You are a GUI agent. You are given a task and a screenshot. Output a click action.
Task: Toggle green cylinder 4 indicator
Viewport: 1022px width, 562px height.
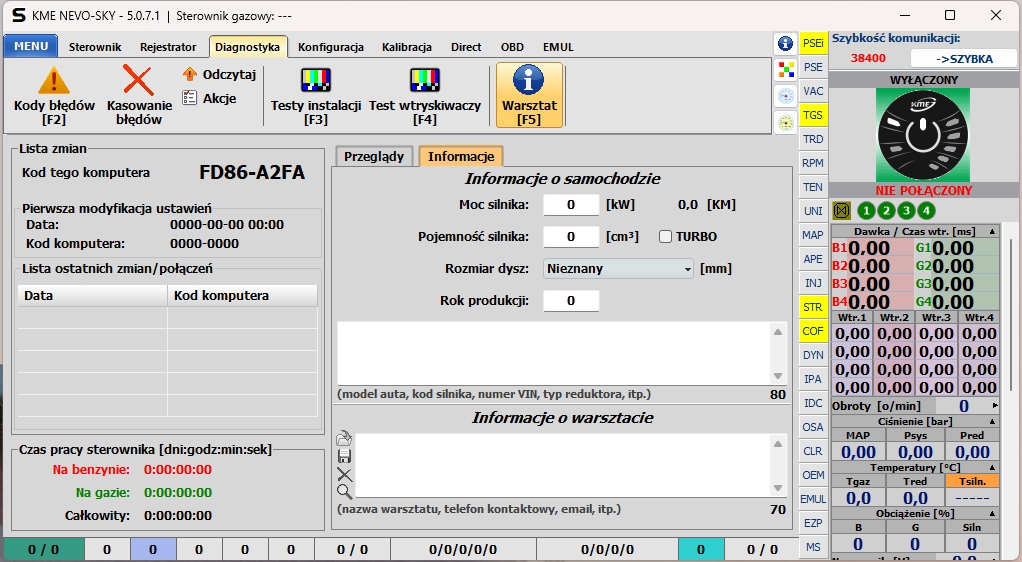(926, 210)
